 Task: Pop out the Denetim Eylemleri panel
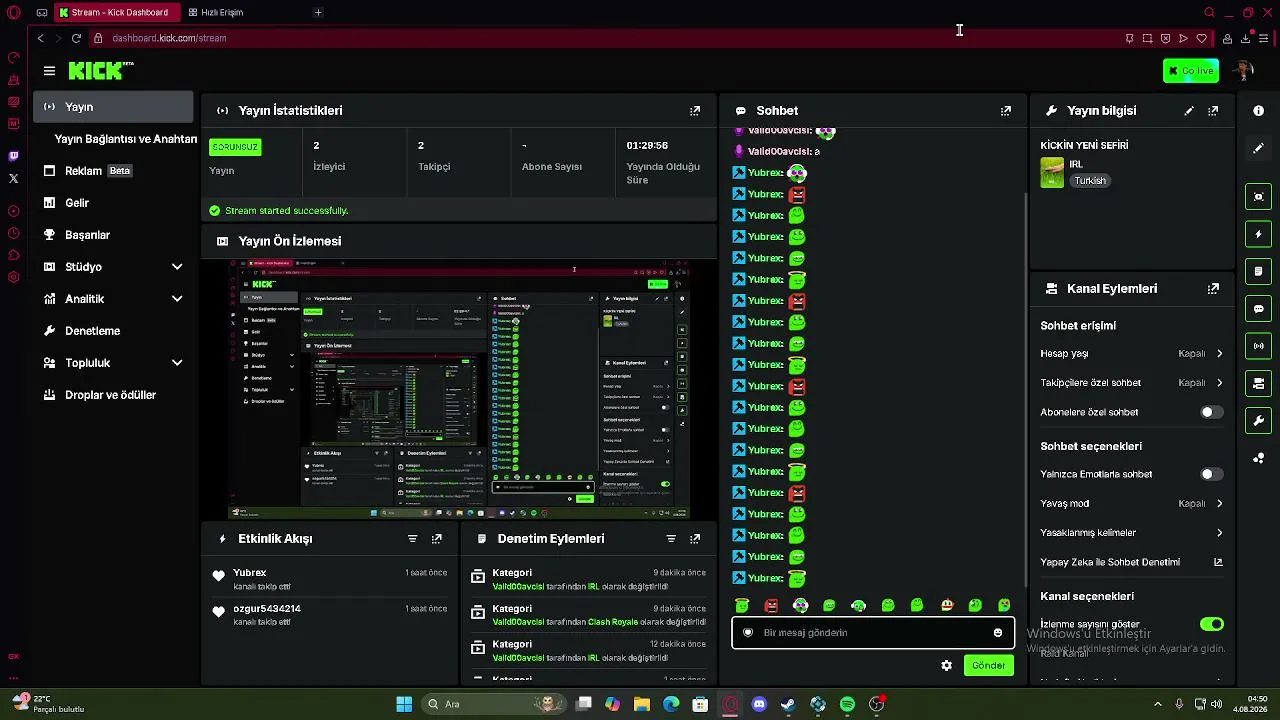(x=695, y=539)
